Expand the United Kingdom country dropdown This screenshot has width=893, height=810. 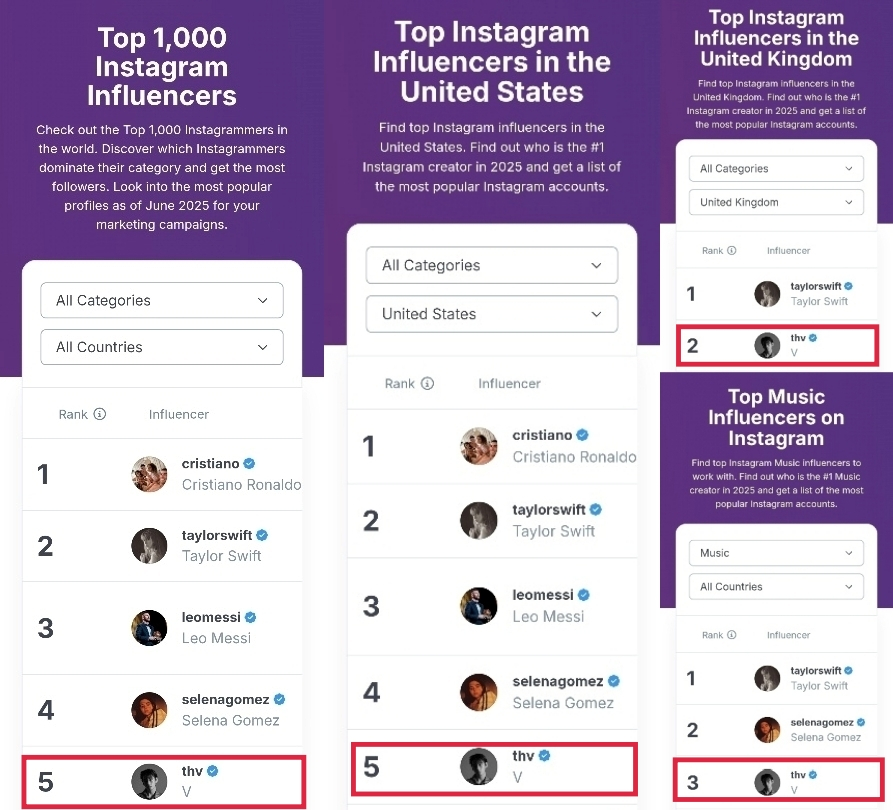point(776,202)
